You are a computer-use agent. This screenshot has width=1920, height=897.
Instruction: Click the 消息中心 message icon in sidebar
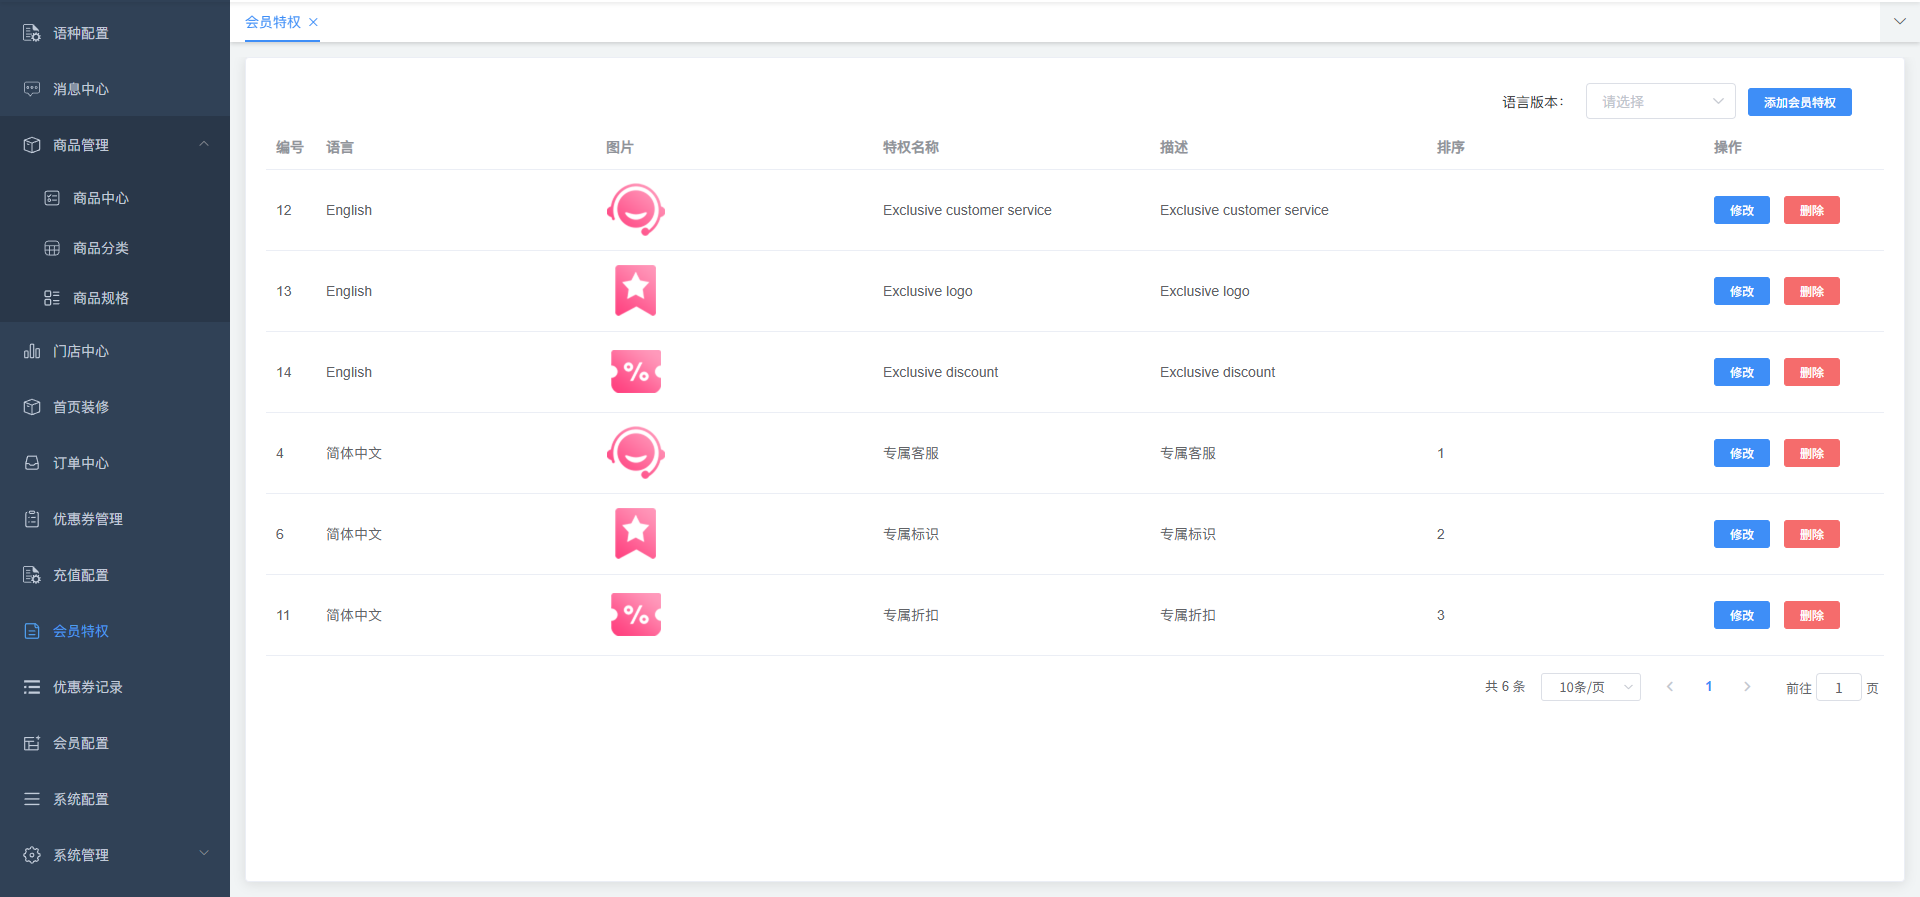tap(32, 89)
